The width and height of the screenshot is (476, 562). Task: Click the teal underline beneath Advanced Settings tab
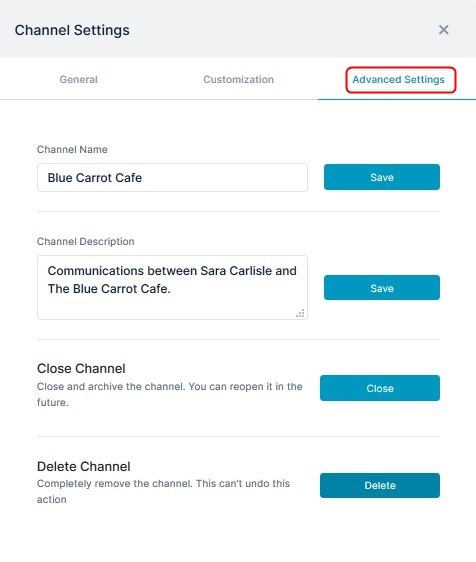[x=397, y=99]
